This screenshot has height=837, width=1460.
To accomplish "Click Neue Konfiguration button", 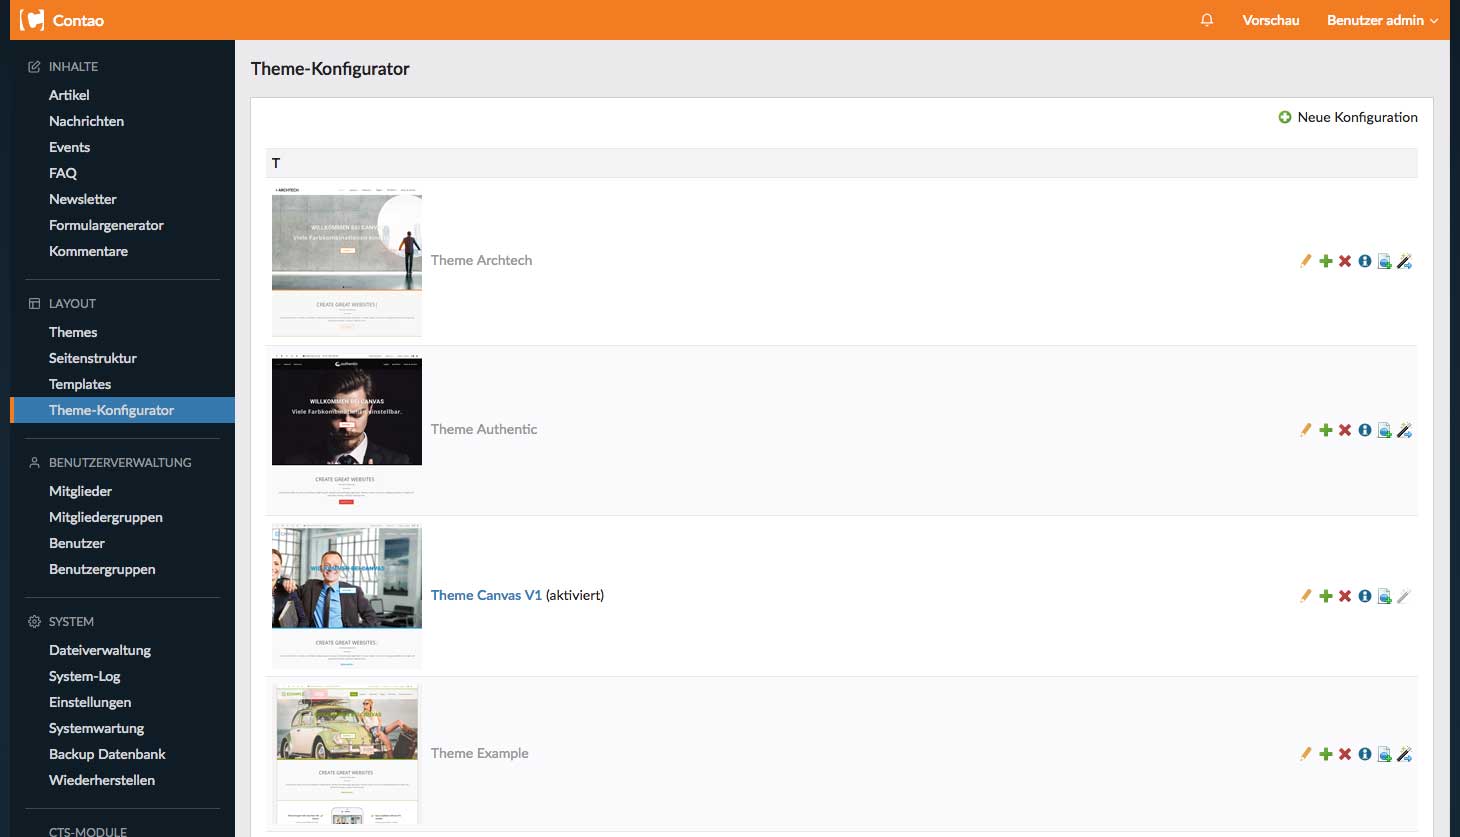I will tap(1348, 117).
